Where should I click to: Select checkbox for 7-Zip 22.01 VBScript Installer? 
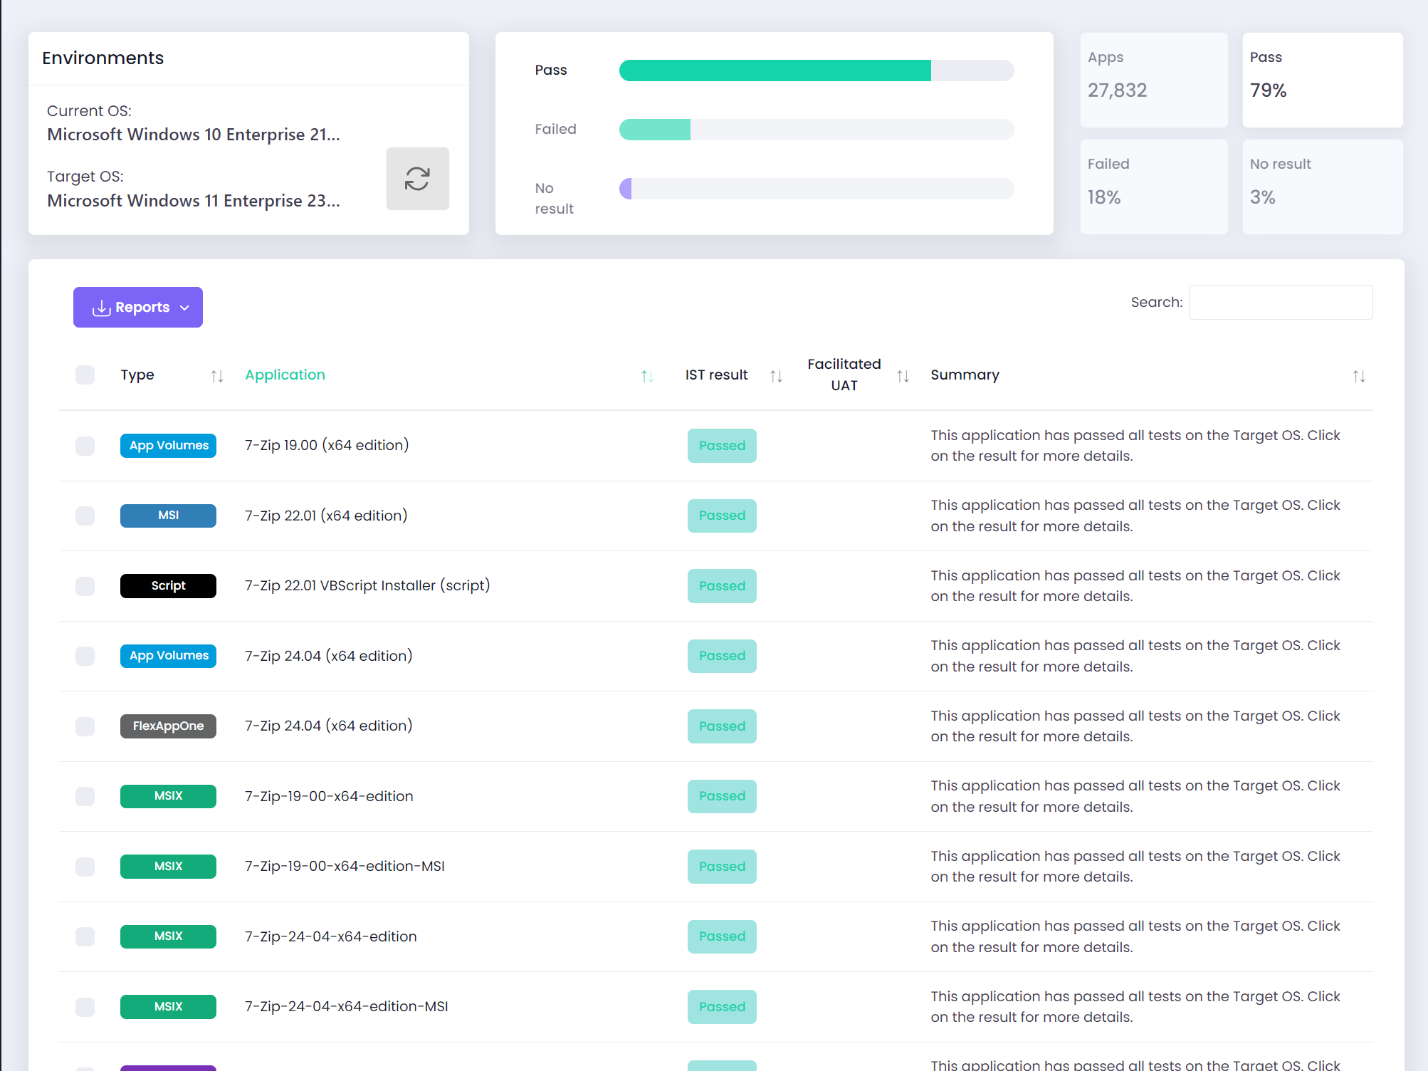coord(85,586)
